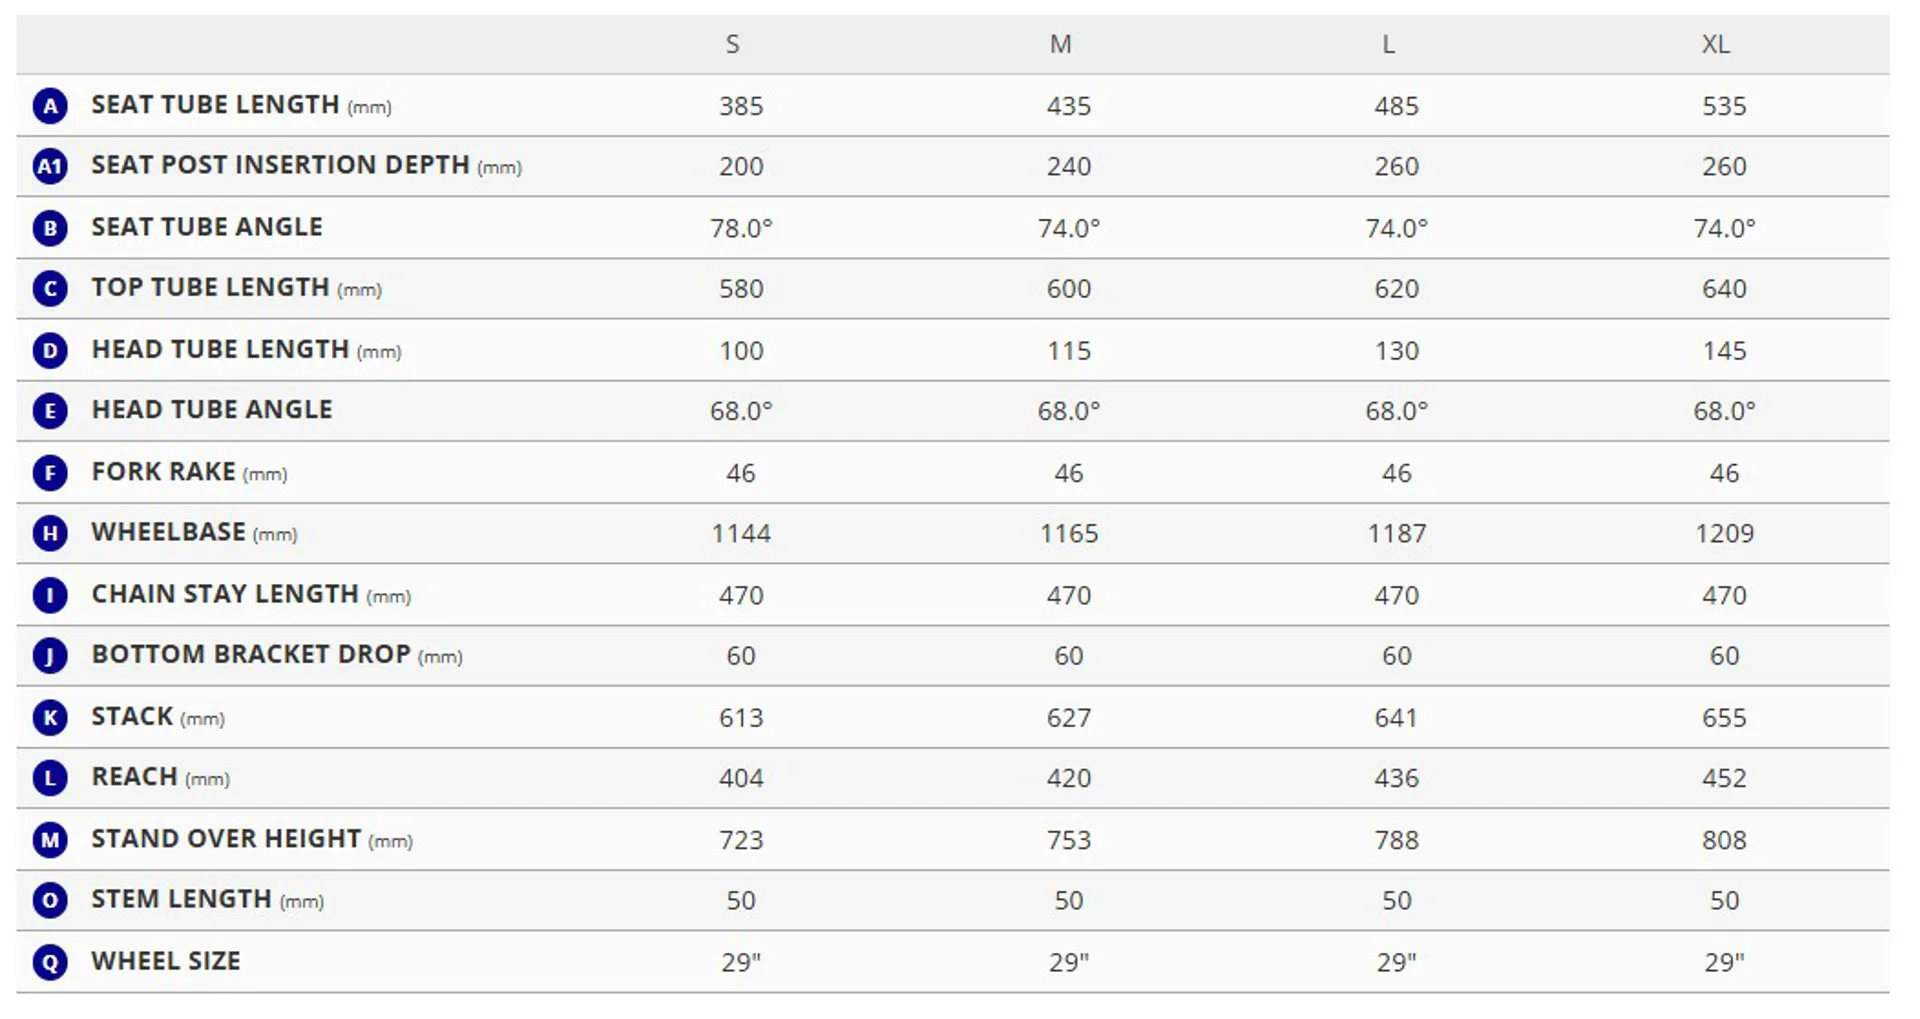Image resolution: width=1920 pixels, height=1019 pixels.
Task: Click the C icon next to Top Tube Length
Action: [x=50, y=289]
